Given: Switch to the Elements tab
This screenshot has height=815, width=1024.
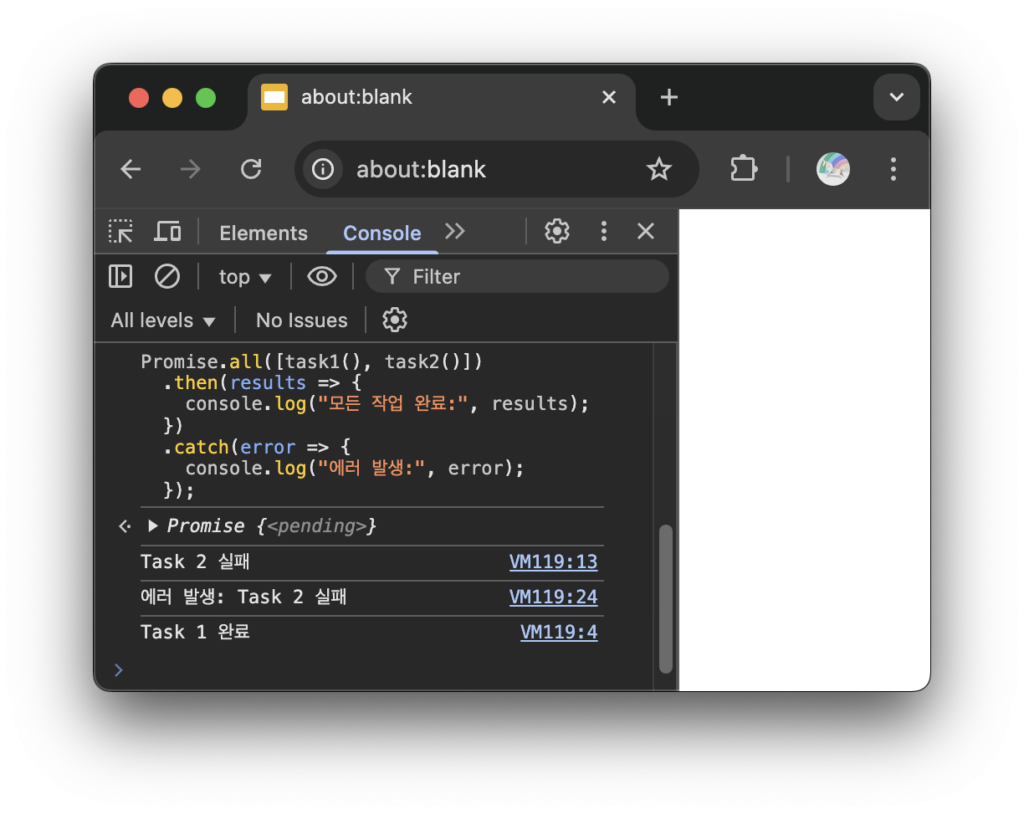Looking at the screenshot, I should (263, 233).
